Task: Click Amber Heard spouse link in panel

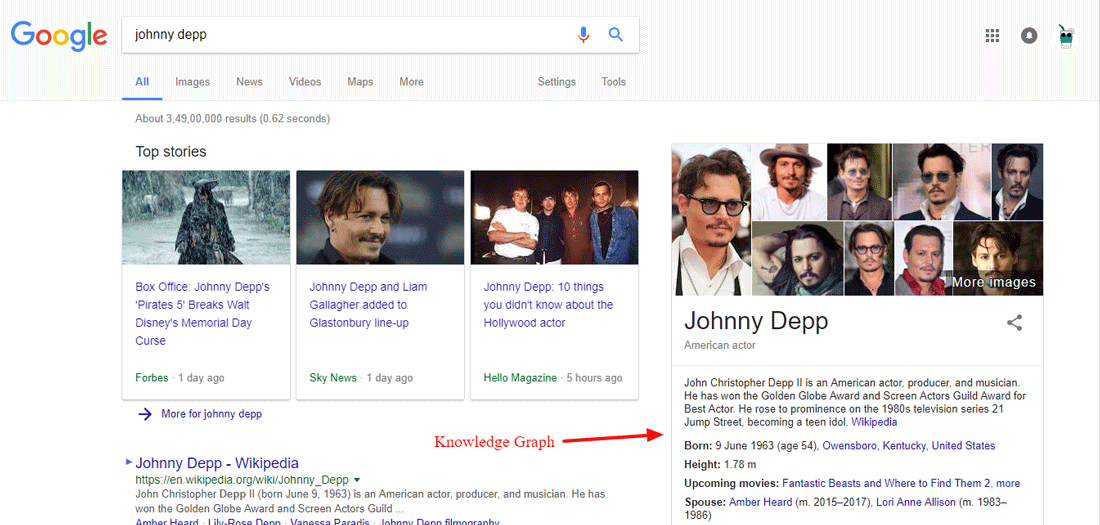Action: [760, 503]
